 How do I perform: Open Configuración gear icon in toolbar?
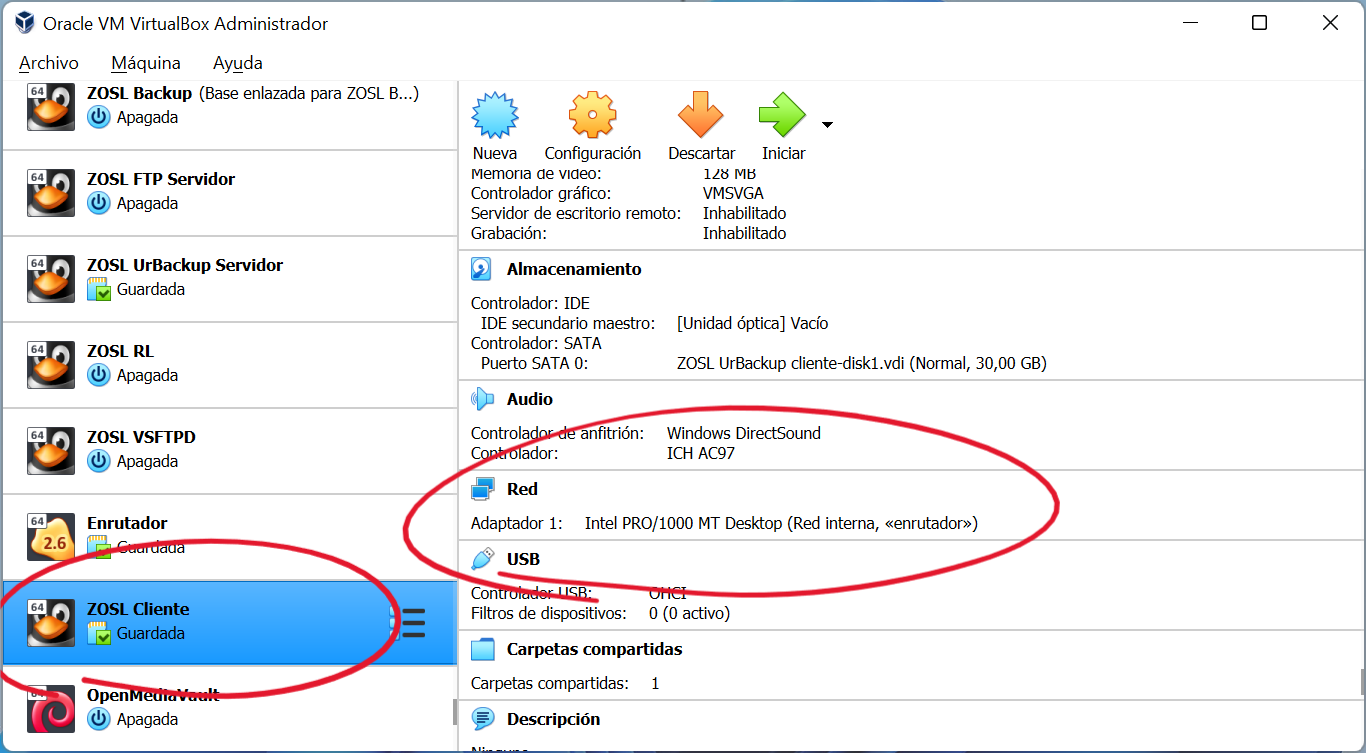[592, 116]
